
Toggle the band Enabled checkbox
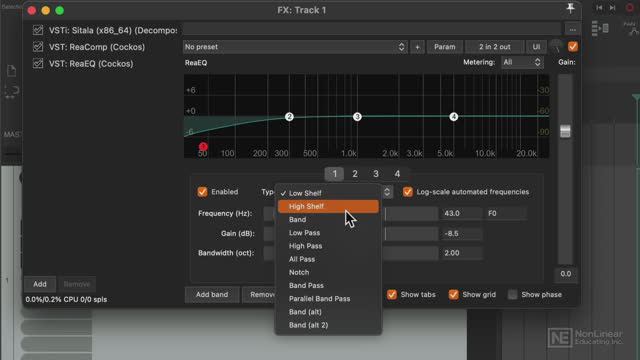coord(202,192)
